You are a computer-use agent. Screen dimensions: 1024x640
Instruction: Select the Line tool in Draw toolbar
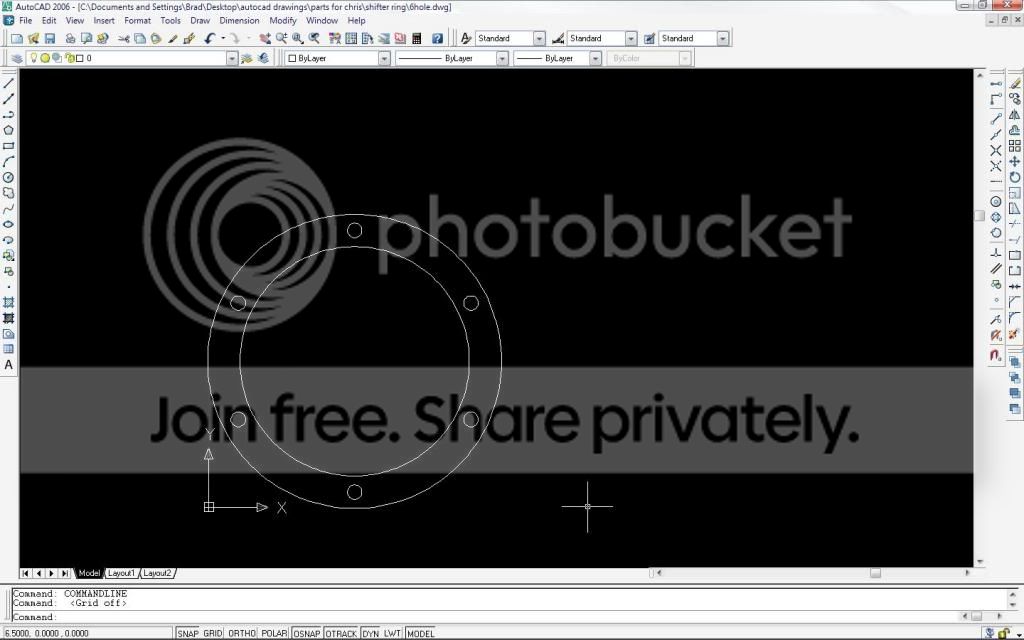coord(8,84)
